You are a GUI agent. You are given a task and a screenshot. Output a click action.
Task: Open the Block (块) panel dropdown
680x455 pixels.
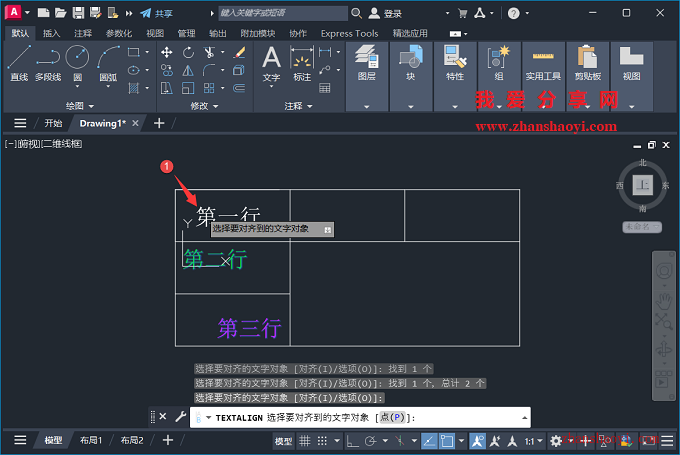411,106
